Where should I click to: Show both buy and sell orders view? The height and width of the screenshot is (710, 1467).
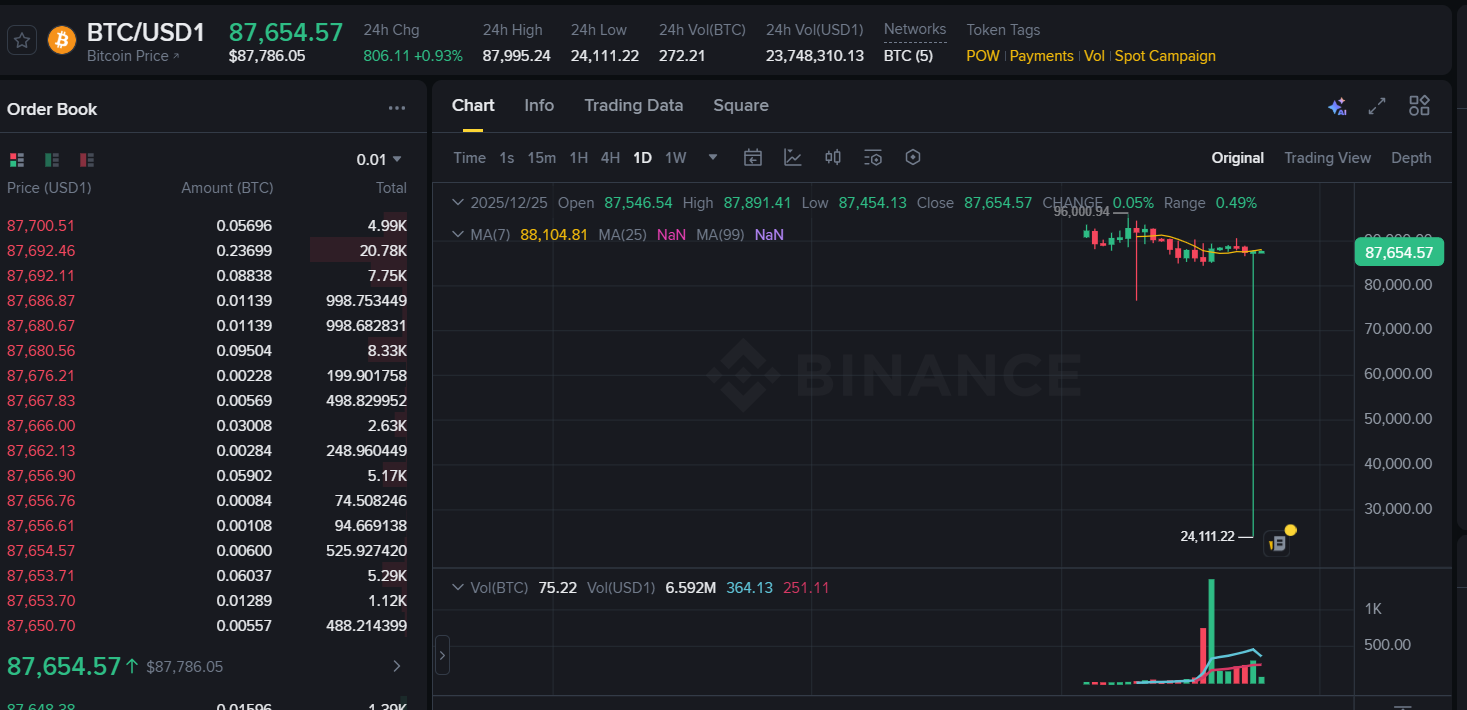tap(17, 160)
